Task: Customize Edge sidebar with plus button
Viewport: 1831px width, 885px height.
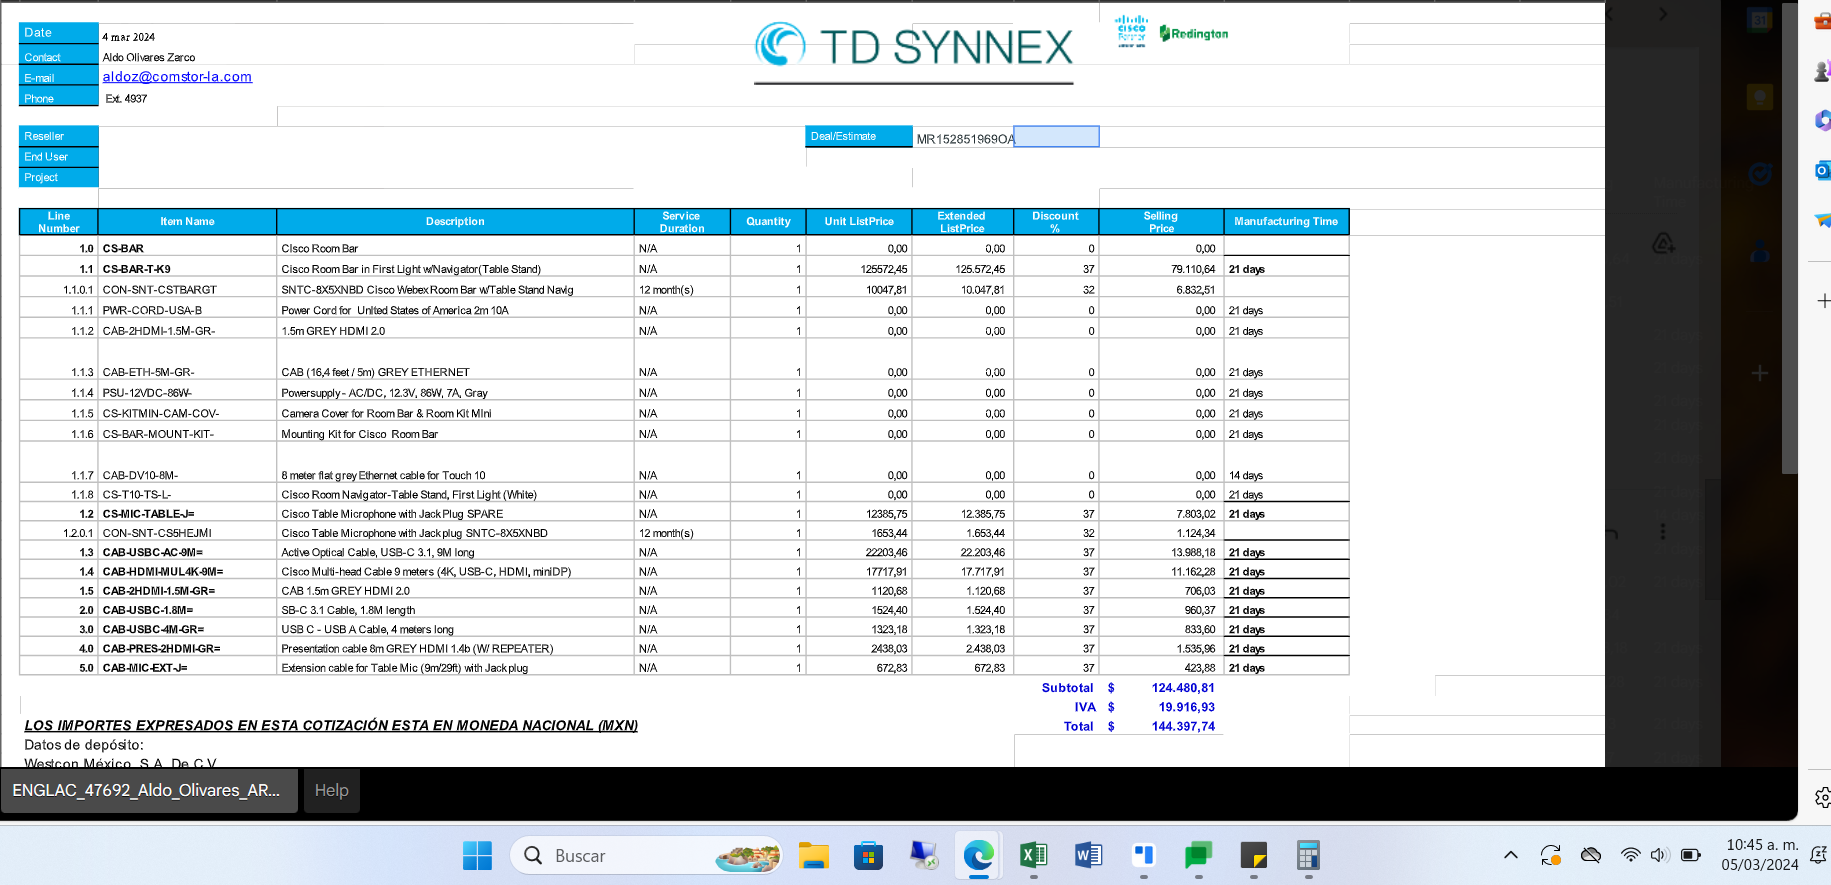Action: pos(1823,301)
